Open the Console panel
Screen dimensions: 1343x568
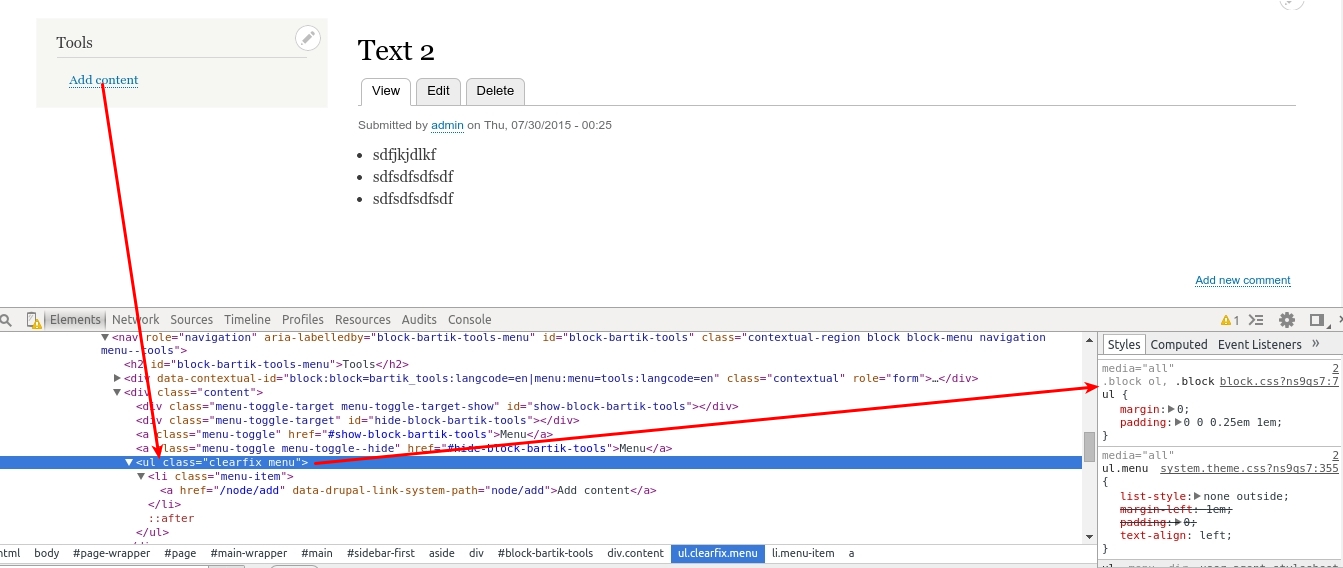[x=470, y=320]
